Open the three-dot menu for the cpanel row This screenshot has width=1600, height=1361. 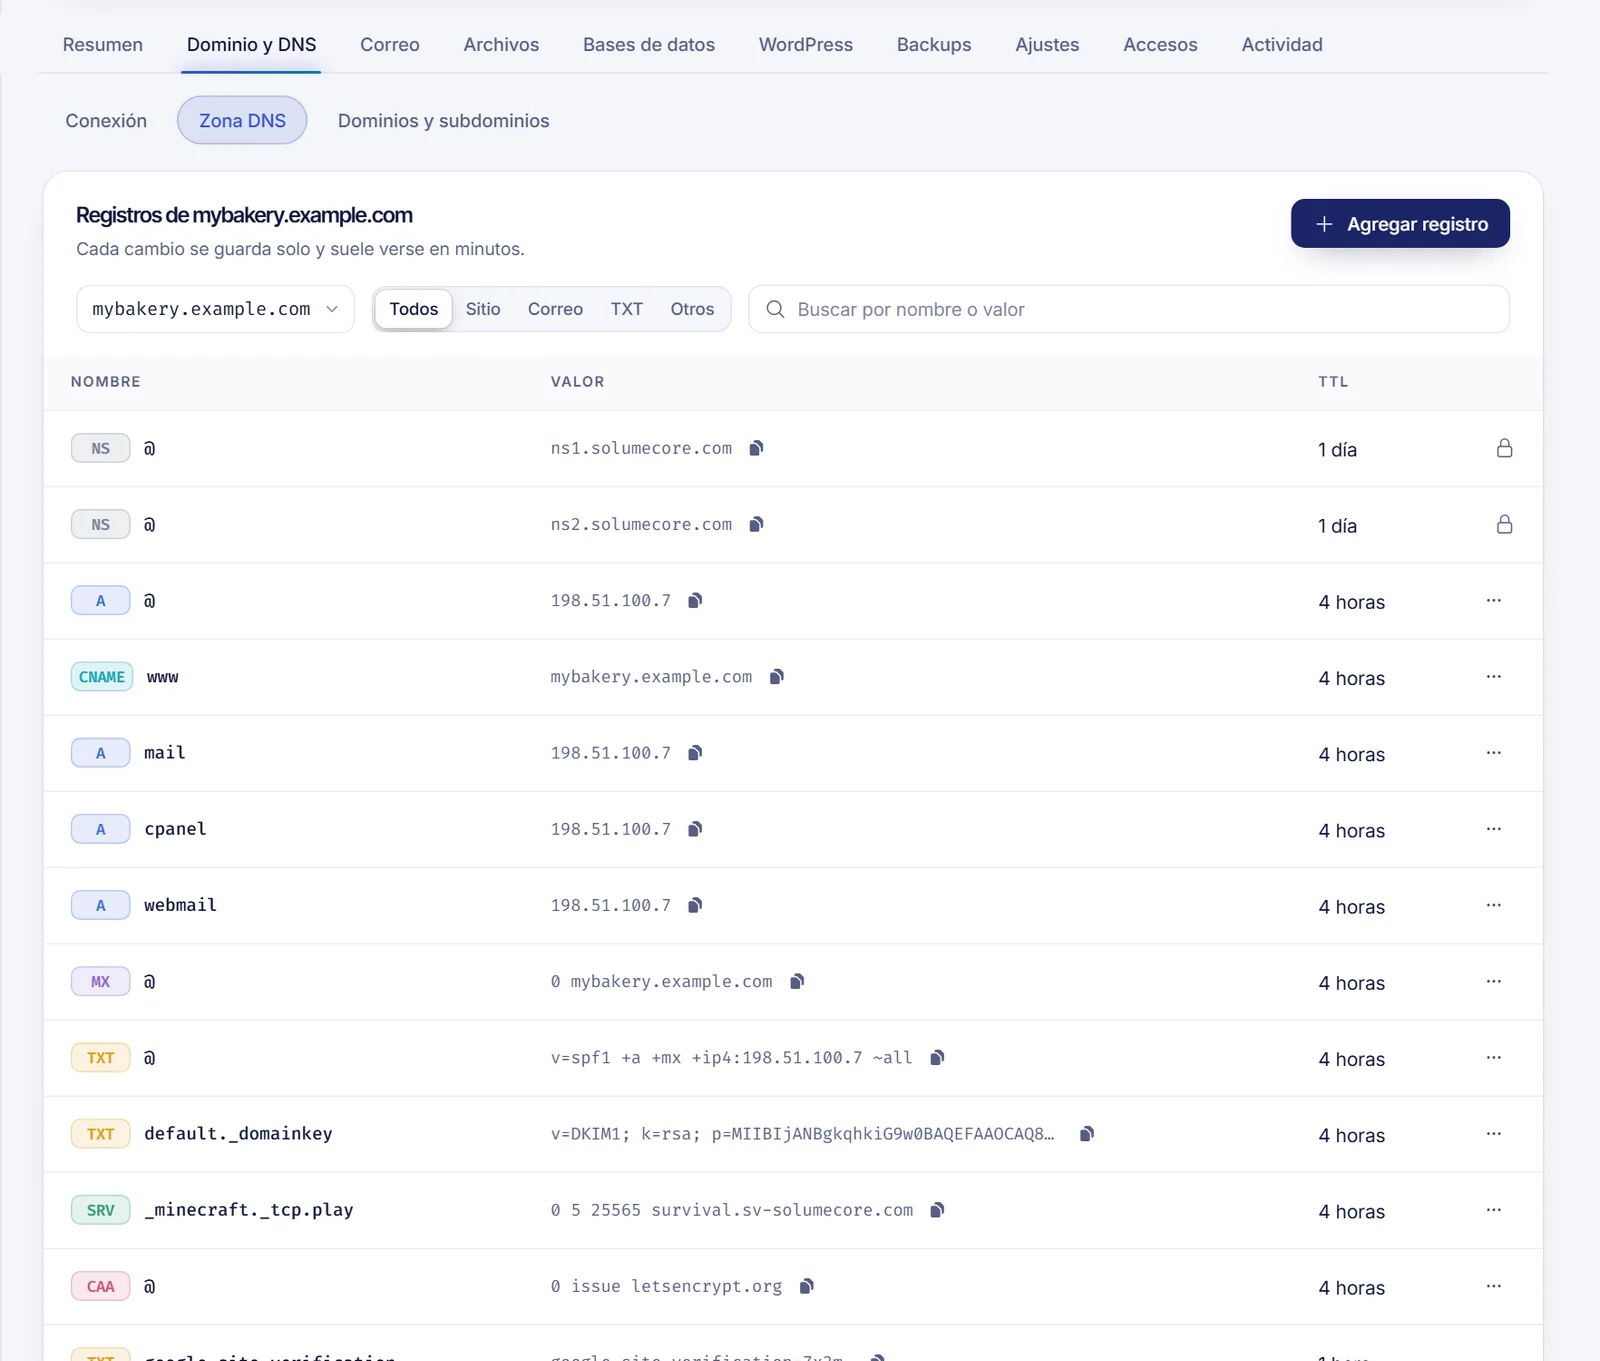(x=1494, y=829)
